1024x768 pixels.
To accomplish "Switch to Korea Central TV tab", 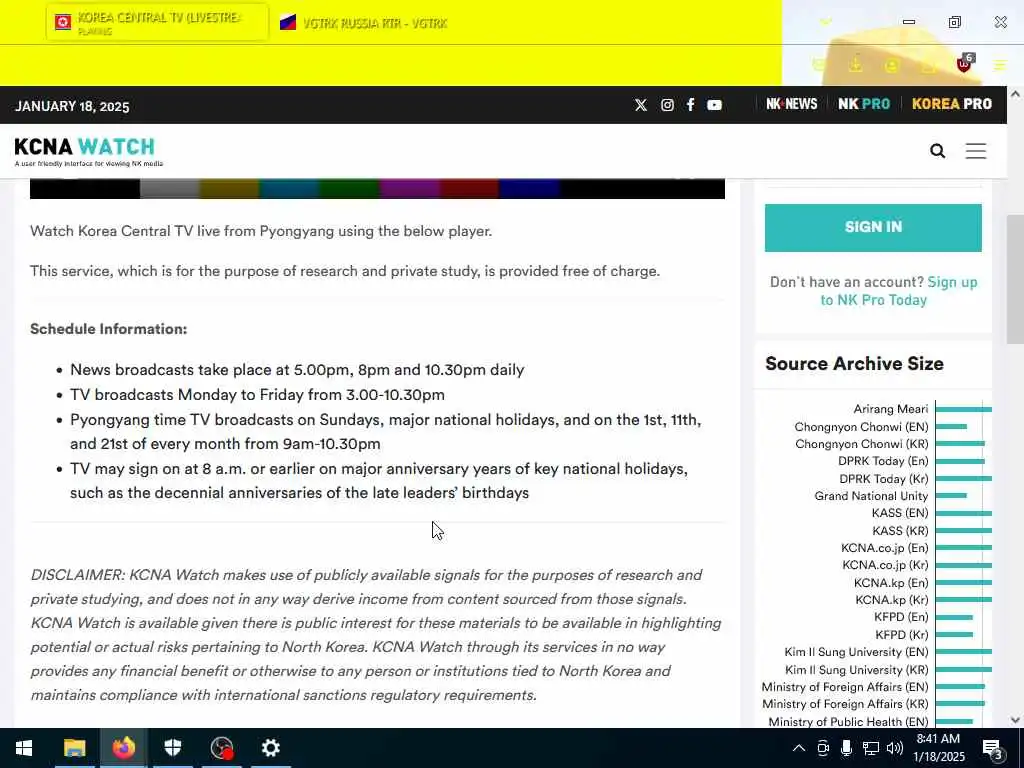I will click(157, 23).
